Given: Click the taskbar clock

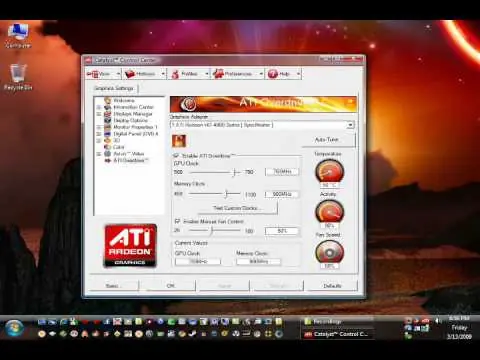Looking at the screenshot, I should pyautogui.click(x=459, y=328).
